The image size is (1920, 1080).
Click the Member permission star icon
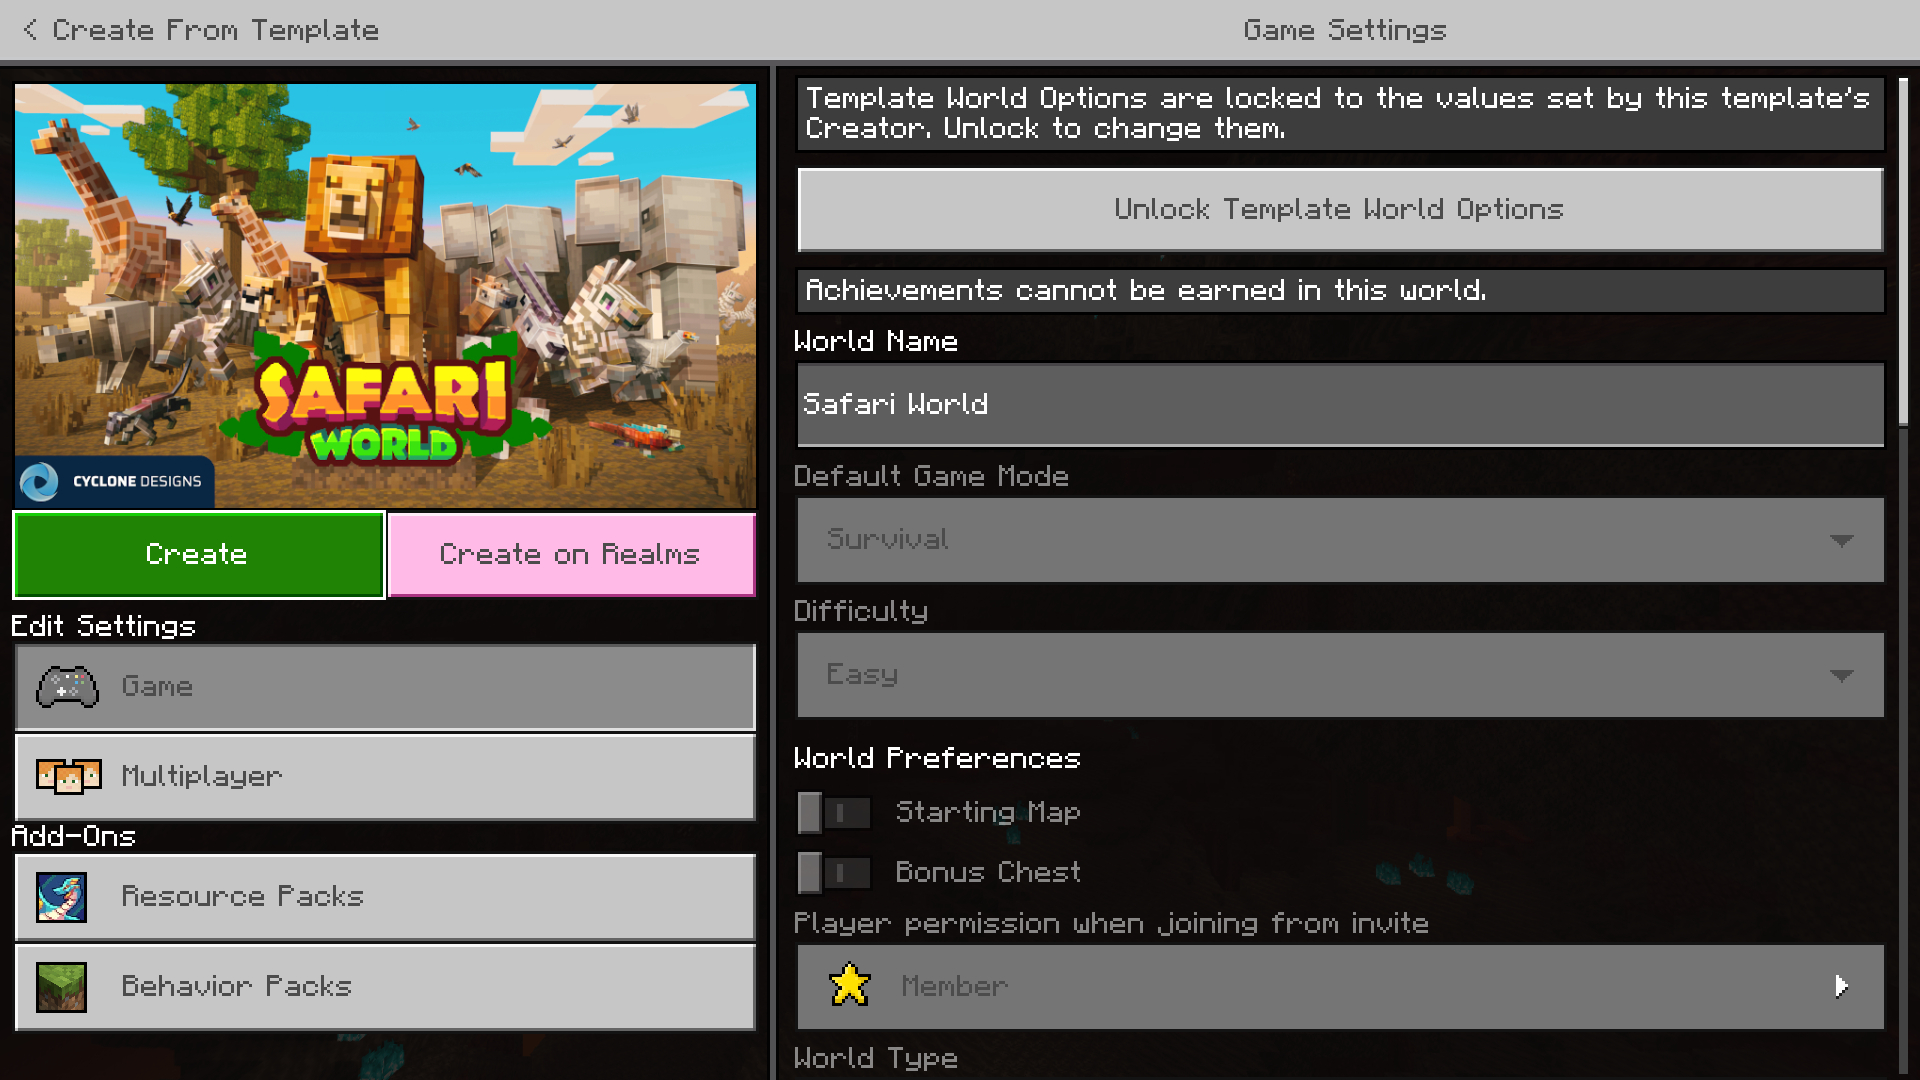coord(849,985)
